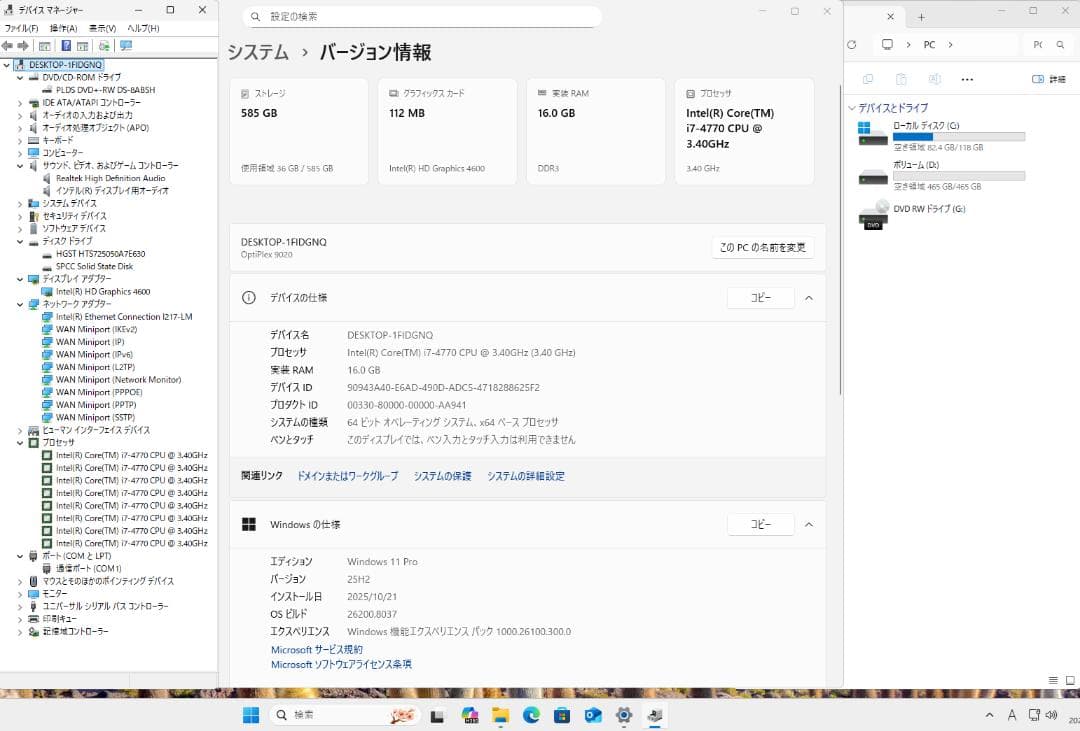
Task: Click Settings window vertical scrollbar
Action: point(840,240)
